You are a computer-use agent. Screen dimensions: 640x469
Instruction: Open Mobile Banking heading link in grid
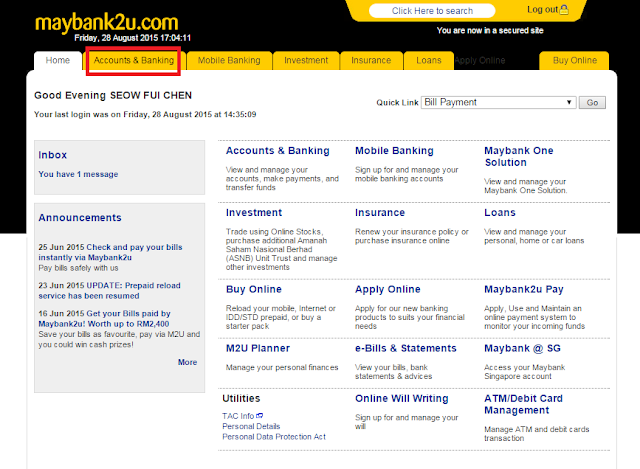click(394, 151)
